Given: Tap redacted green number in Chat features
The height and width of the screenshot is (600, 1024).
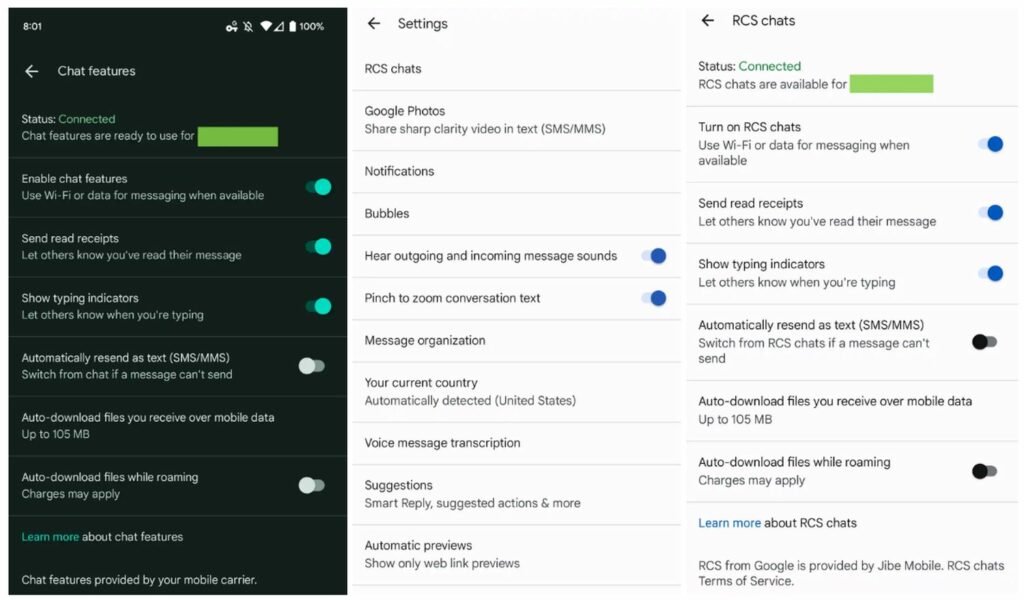Looking at the screenshot, I should 238,136.
